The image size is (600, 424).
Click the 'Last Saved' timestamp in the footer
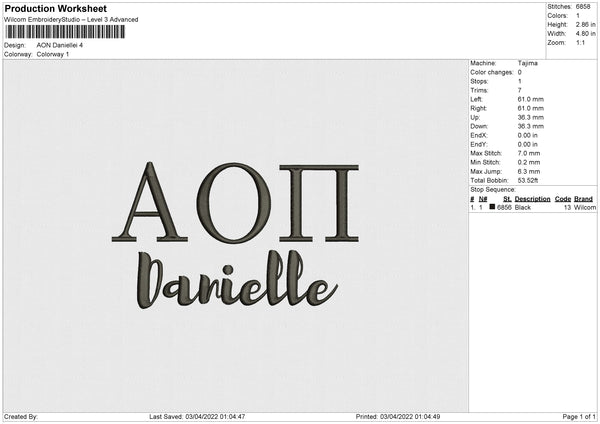[197, 417]
